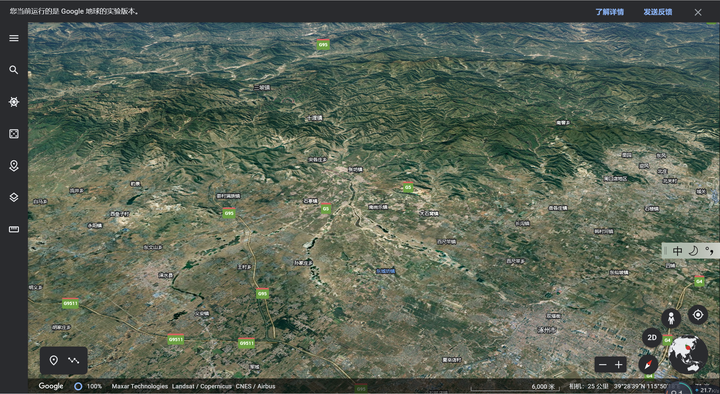This screenshot has height=394, width=720.
Task: Switch view to 2D mode
Action: [652, 338]
